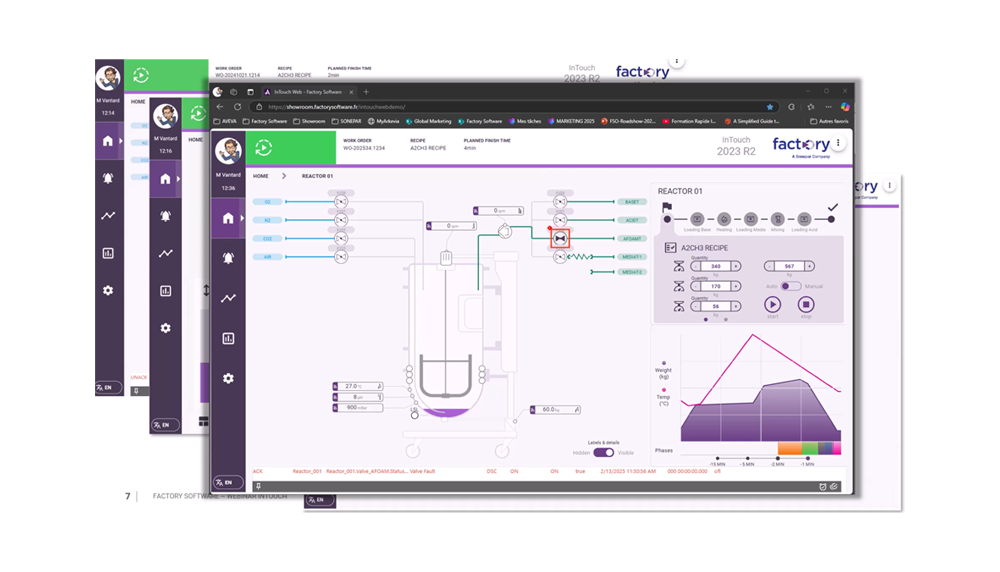Increase the 340 kg quantity
This screenshot has height=572, width=1000.
pyautogui.click(x=736, y=267)
